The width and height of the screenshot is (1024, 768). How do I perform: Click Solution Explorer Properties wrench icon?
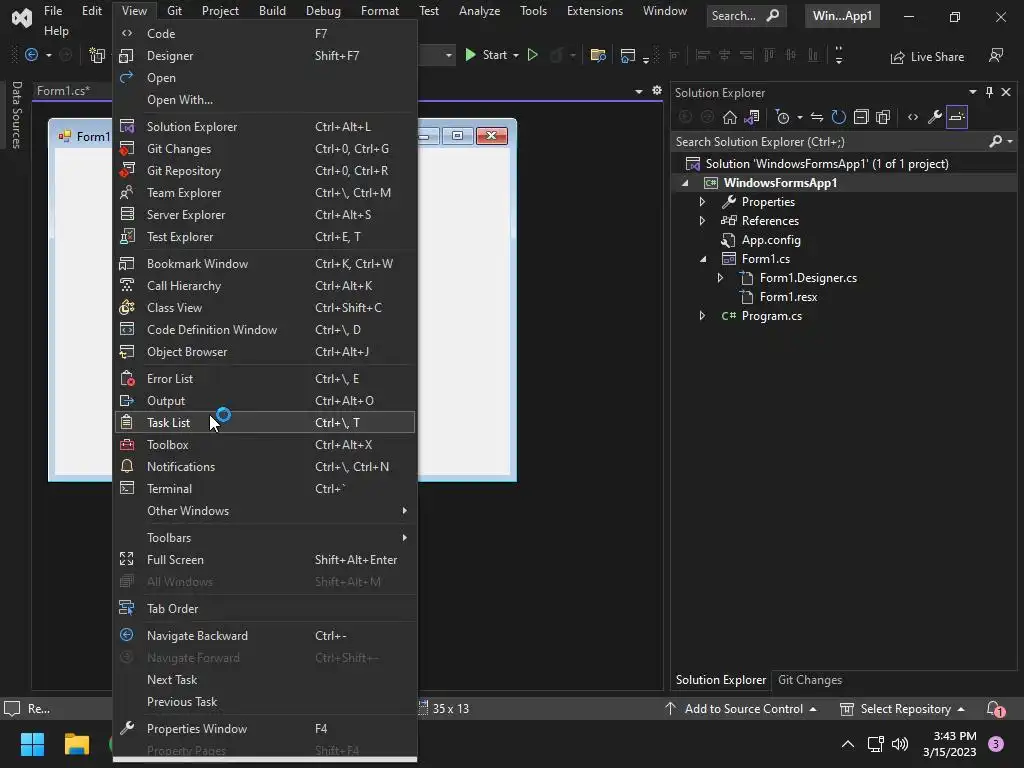935,118
